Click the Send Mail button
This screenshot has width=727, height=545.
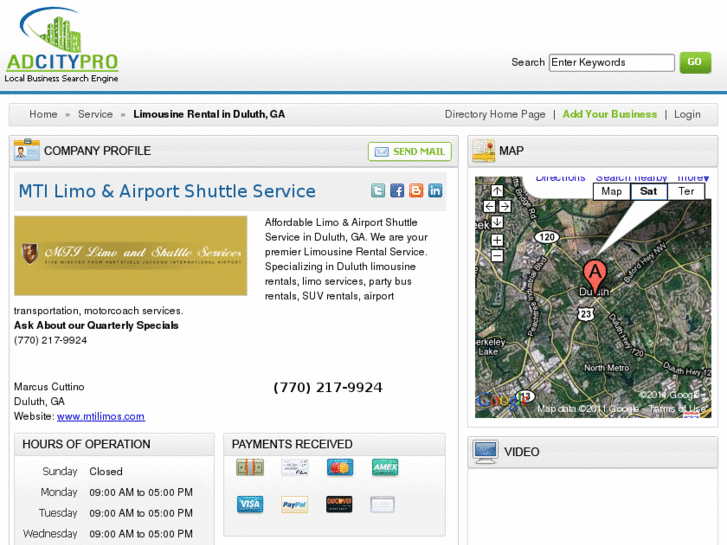point(409,152)
